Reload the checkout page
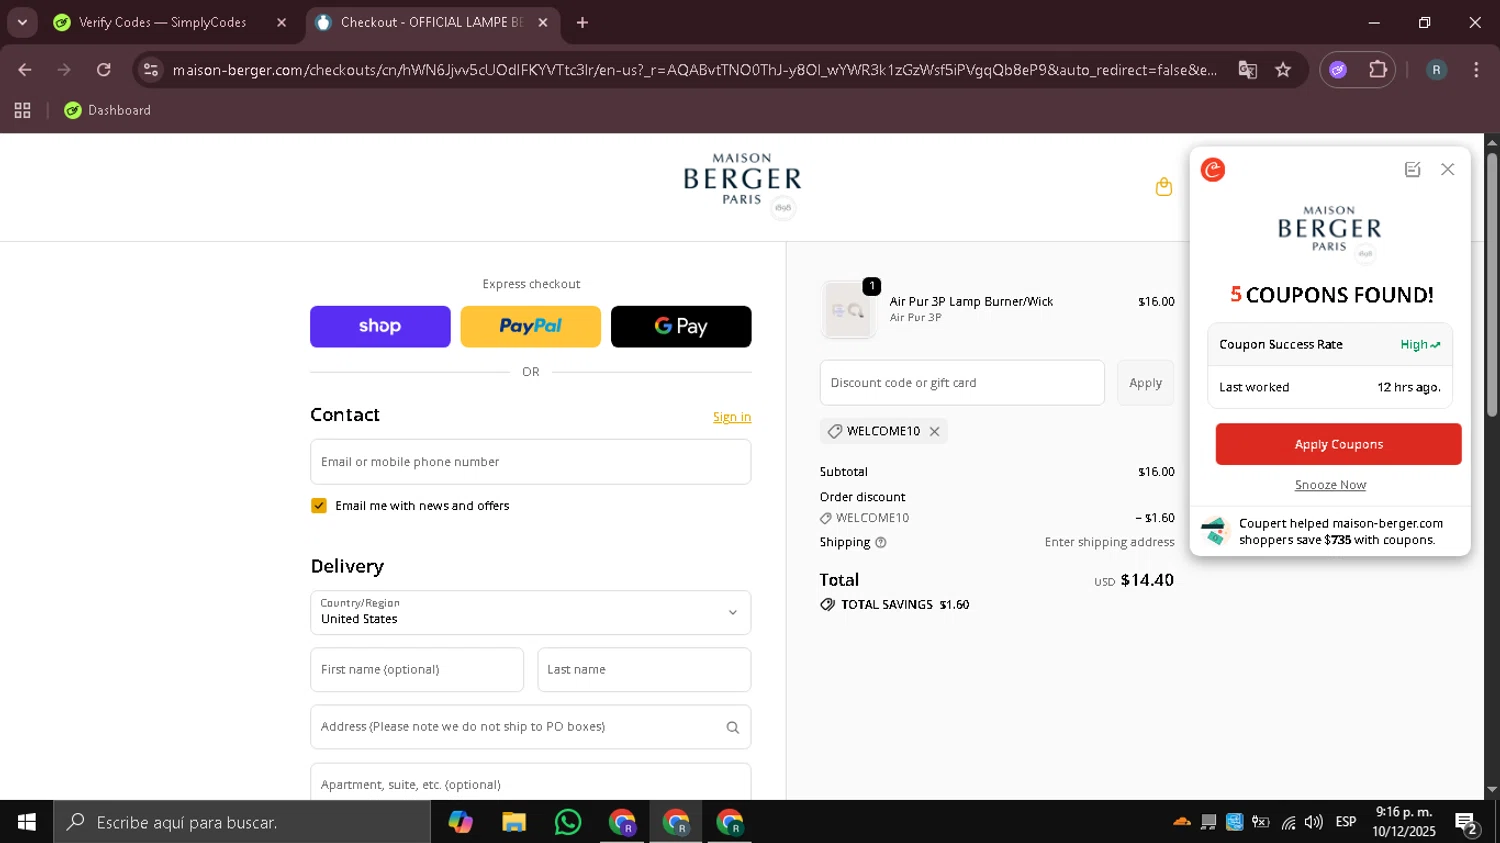Image resolution: width=1500 pixels, height=843 pixels. 104,70
